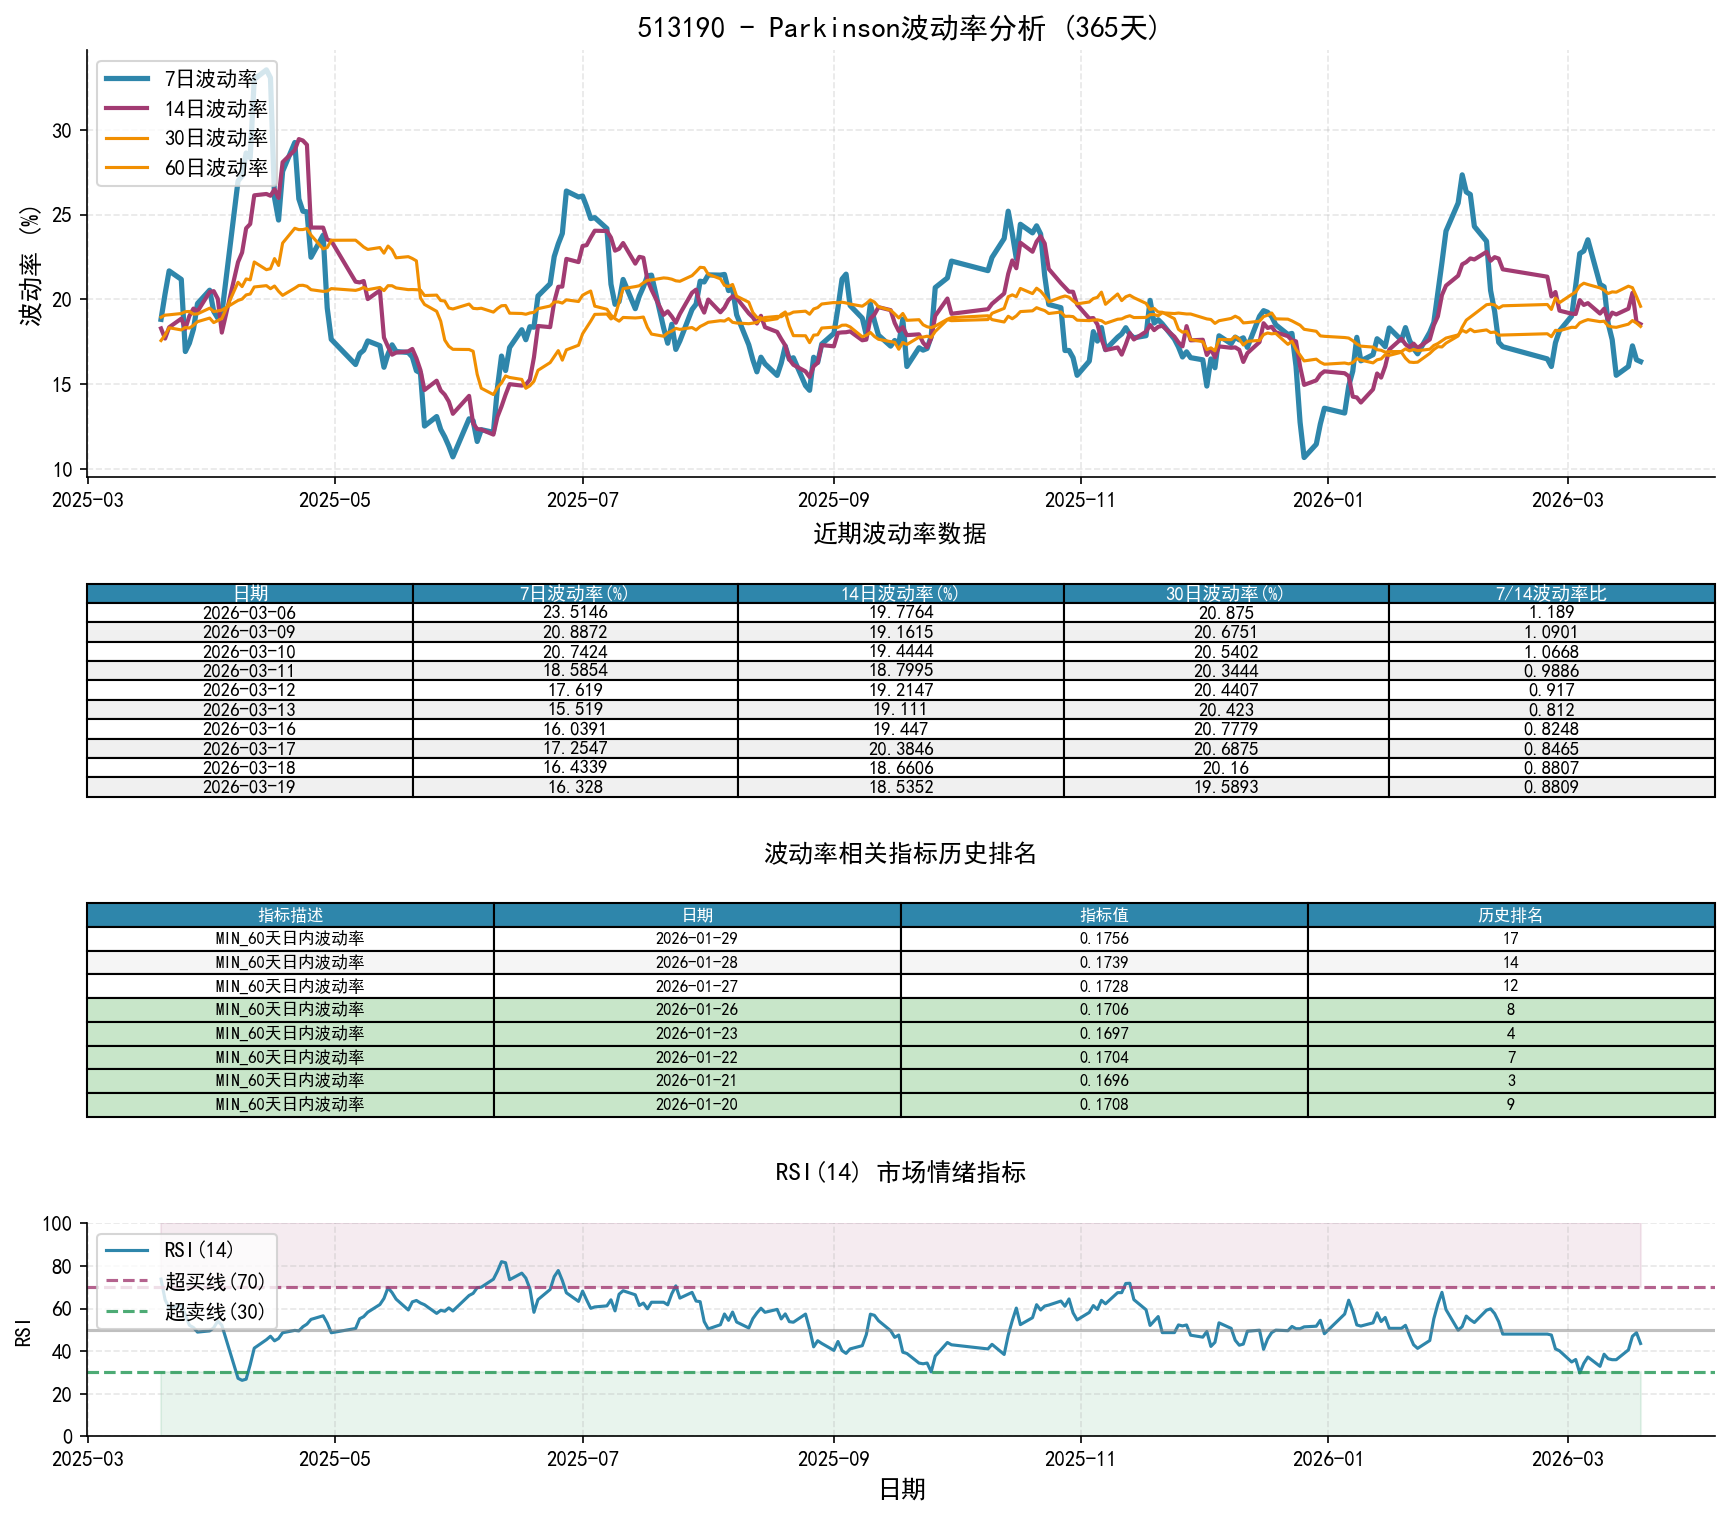The height and width of the screenshot is (1515, 1729).
Task: Click the 2026-03-19 date cell
Action: coord(249,787)
